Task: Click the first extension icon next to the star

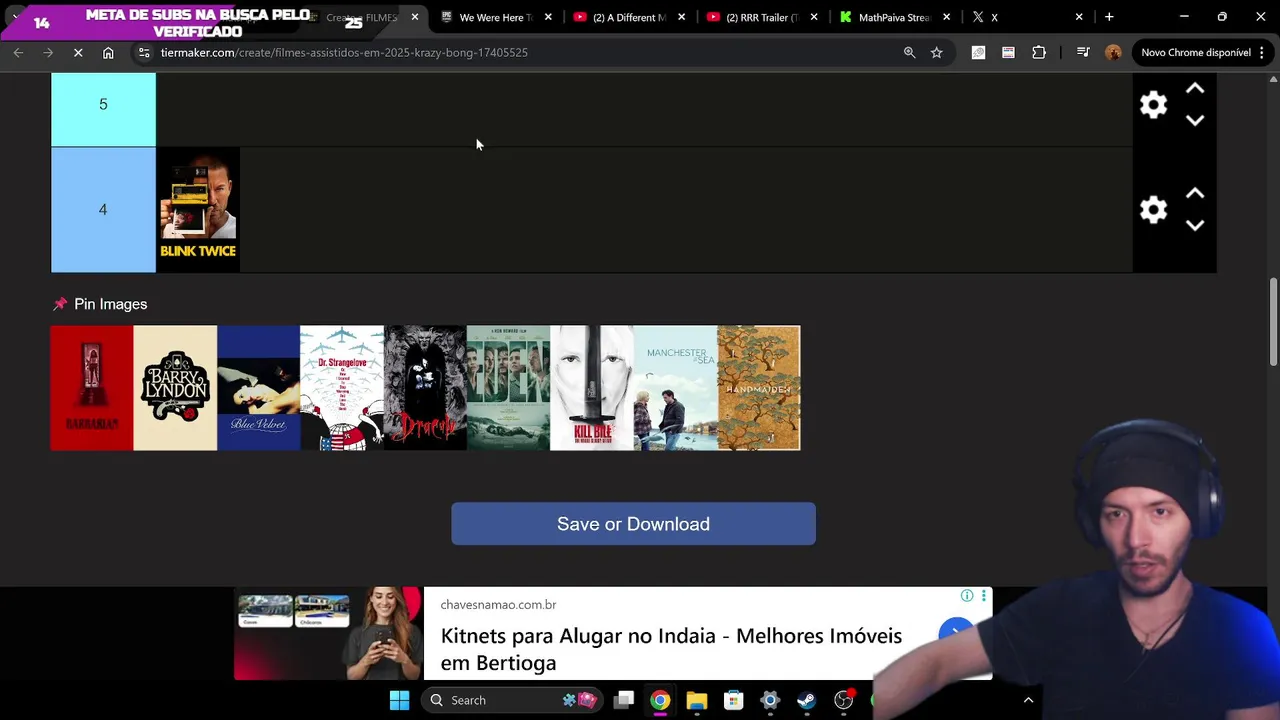Action: click(x=978, y=53)
